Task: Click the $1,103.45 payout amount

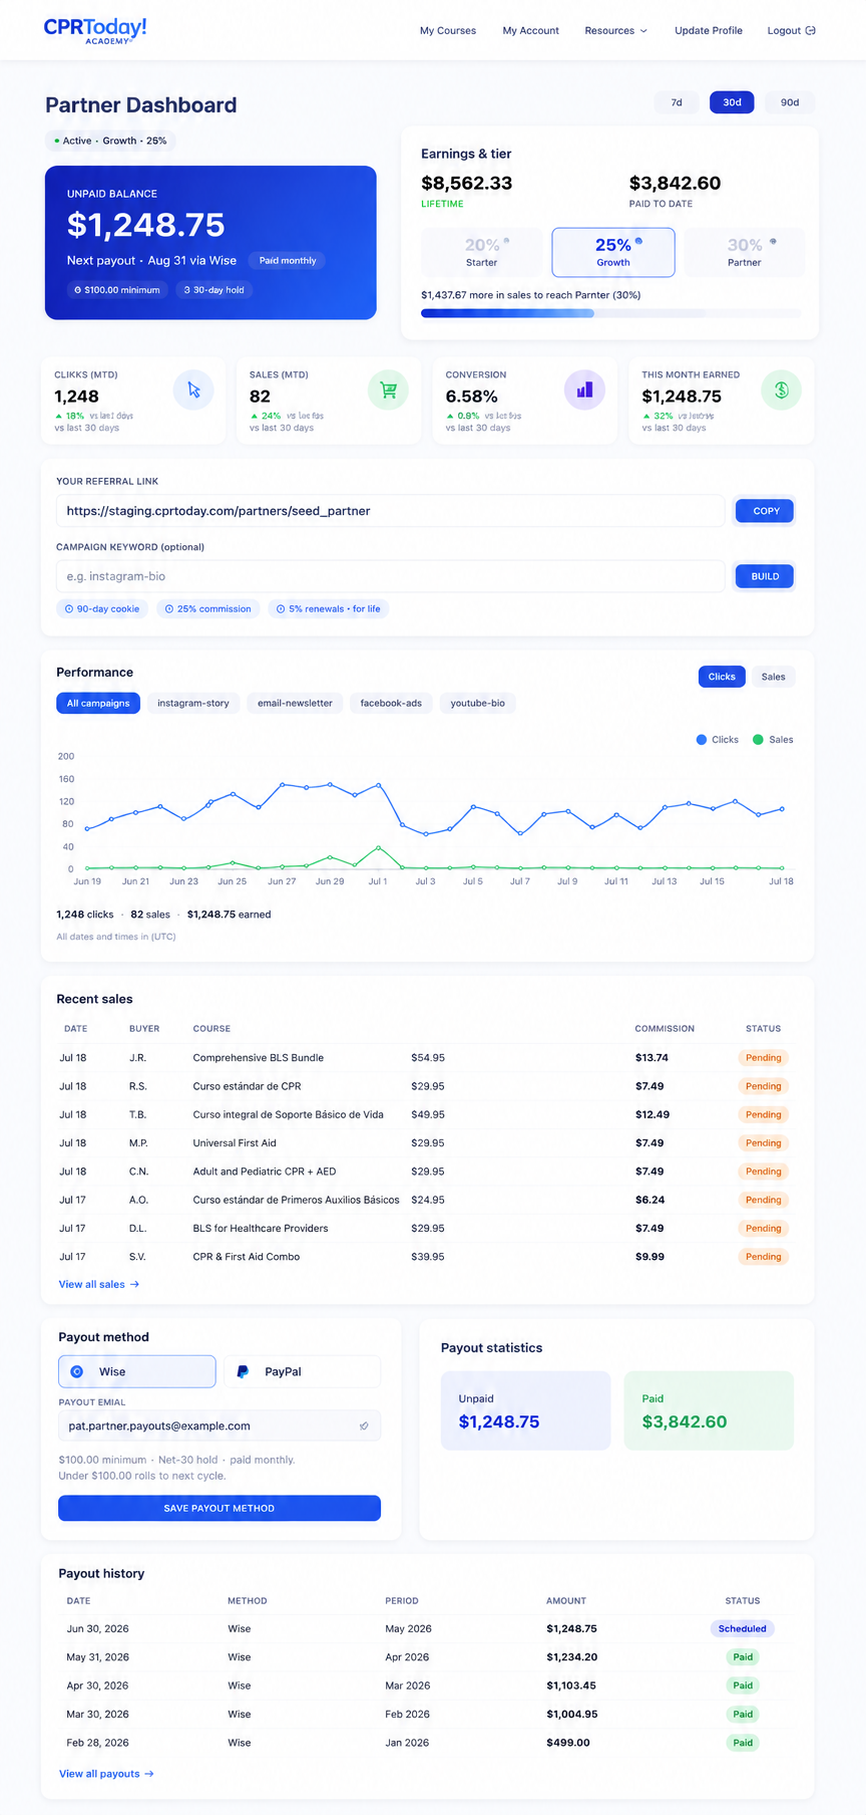Action: point(571,1686)
